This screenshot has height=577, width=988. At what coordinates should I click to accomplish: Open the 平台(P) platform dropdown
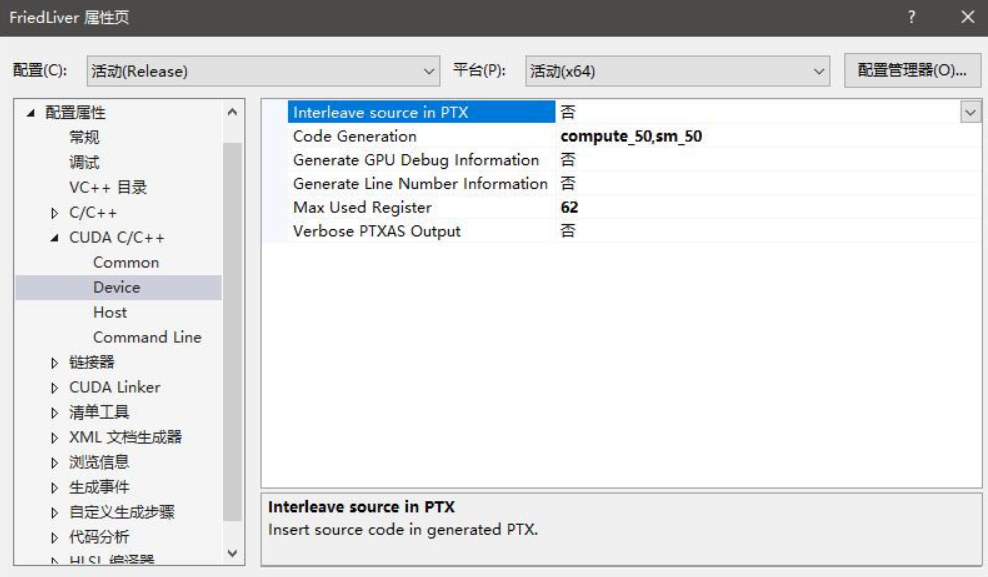click(x=817, y=71)
